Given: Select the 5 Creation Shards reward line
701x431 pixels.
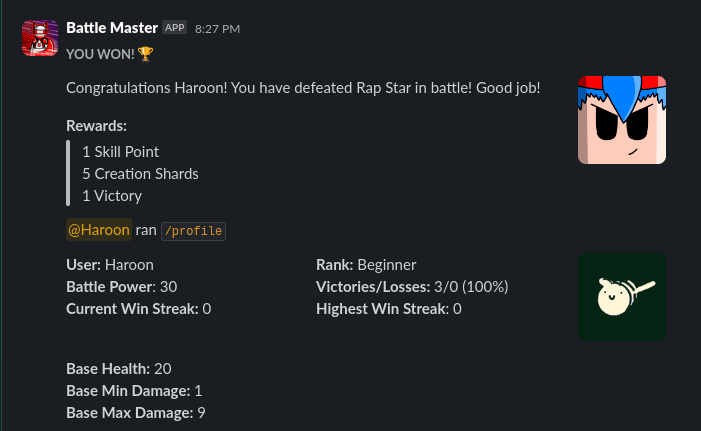Looking at the screenshot, I should [140, 174].
